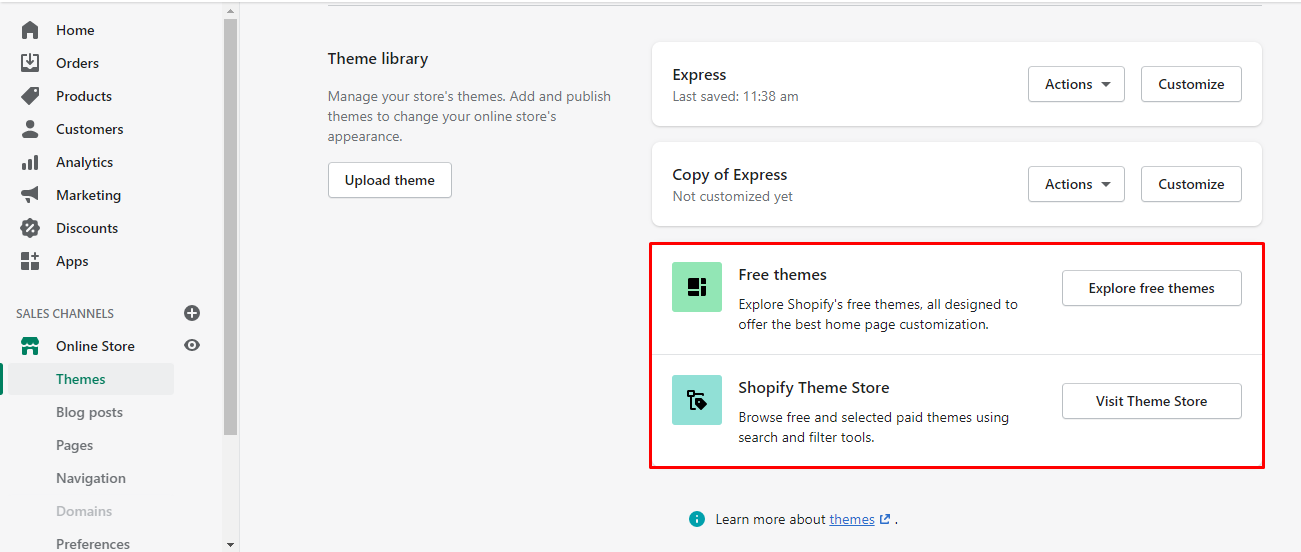Viewport: 1301px width, 552px height.
Task: Go to Navigation in Online Store menu
Action: tap(91, 478)
